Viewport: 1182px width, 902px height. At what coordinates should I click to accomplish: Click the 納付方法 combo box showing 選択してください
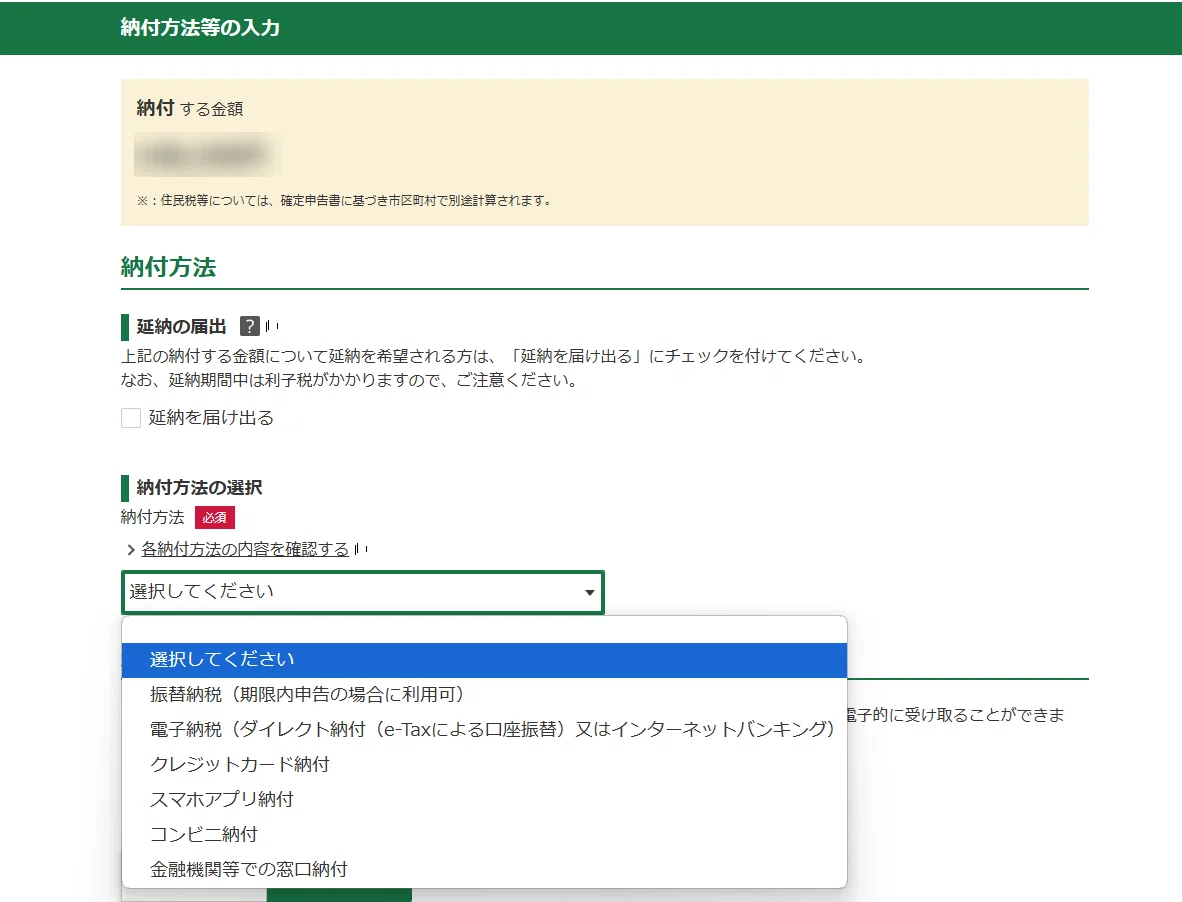click(363, 592)
